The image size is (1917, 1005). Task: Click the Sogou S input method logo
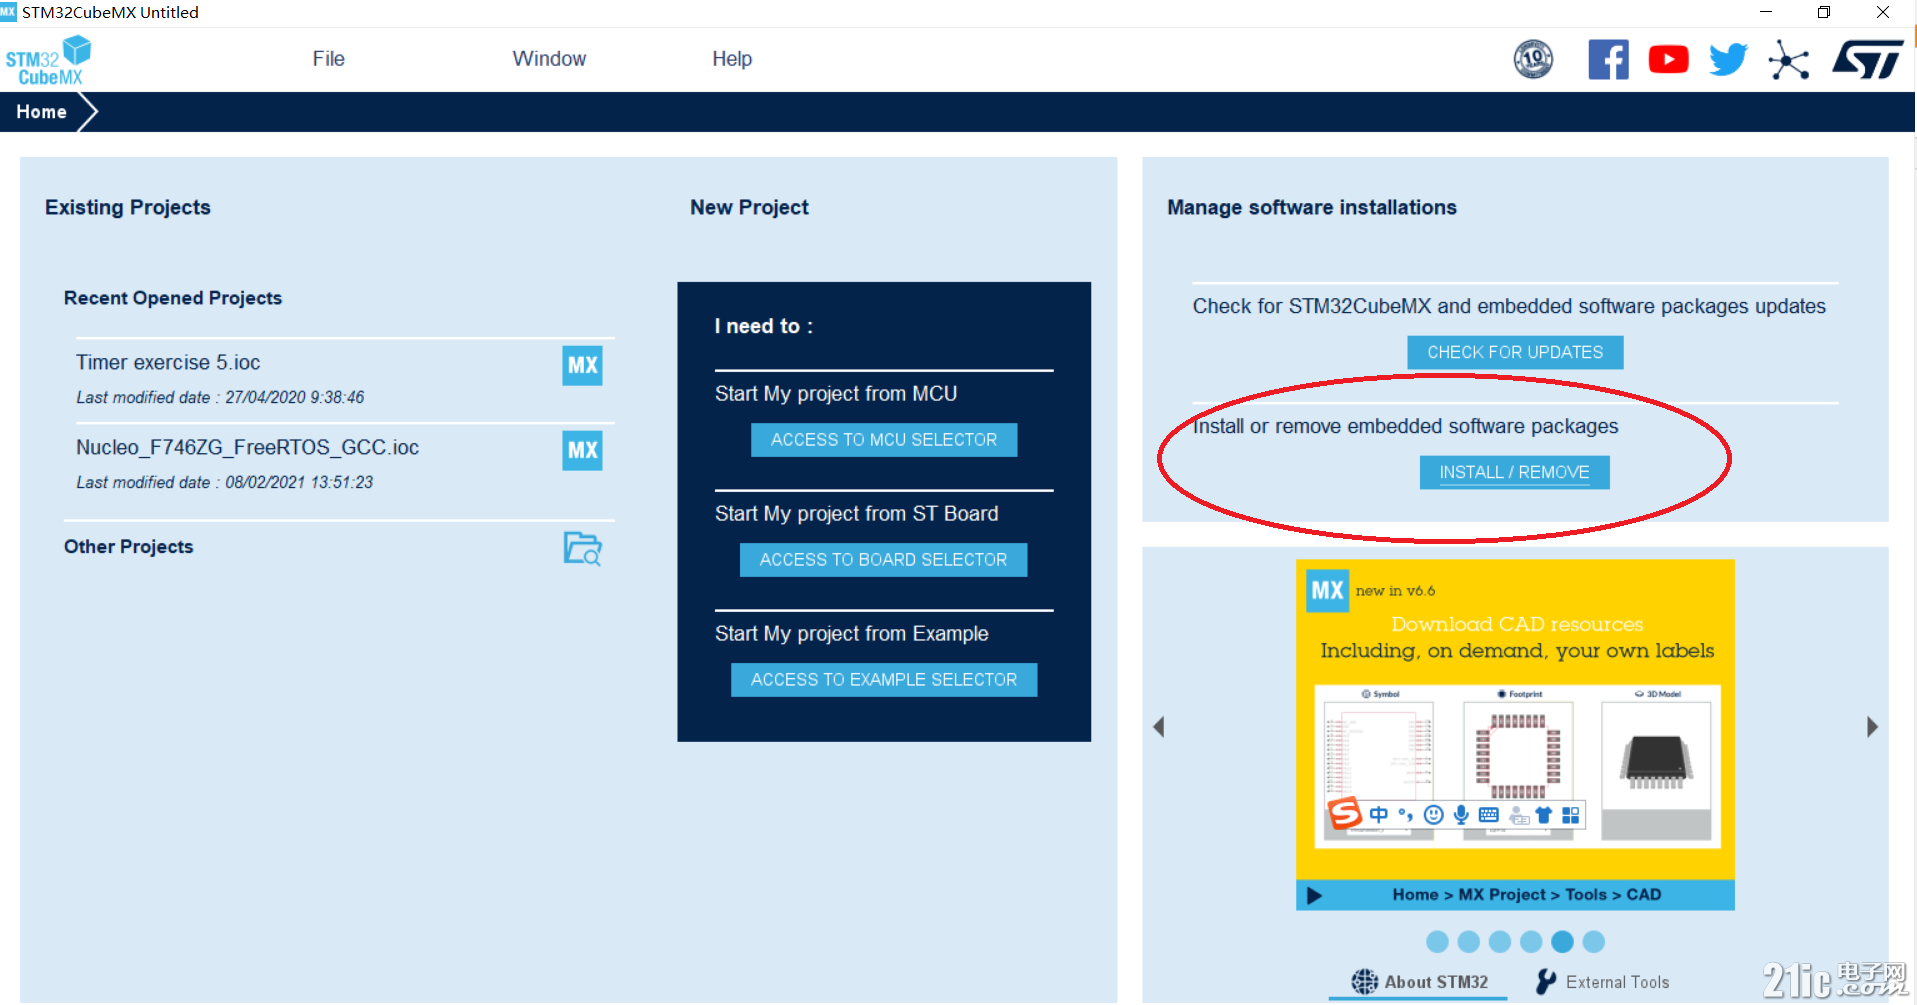pos(1345,814)
